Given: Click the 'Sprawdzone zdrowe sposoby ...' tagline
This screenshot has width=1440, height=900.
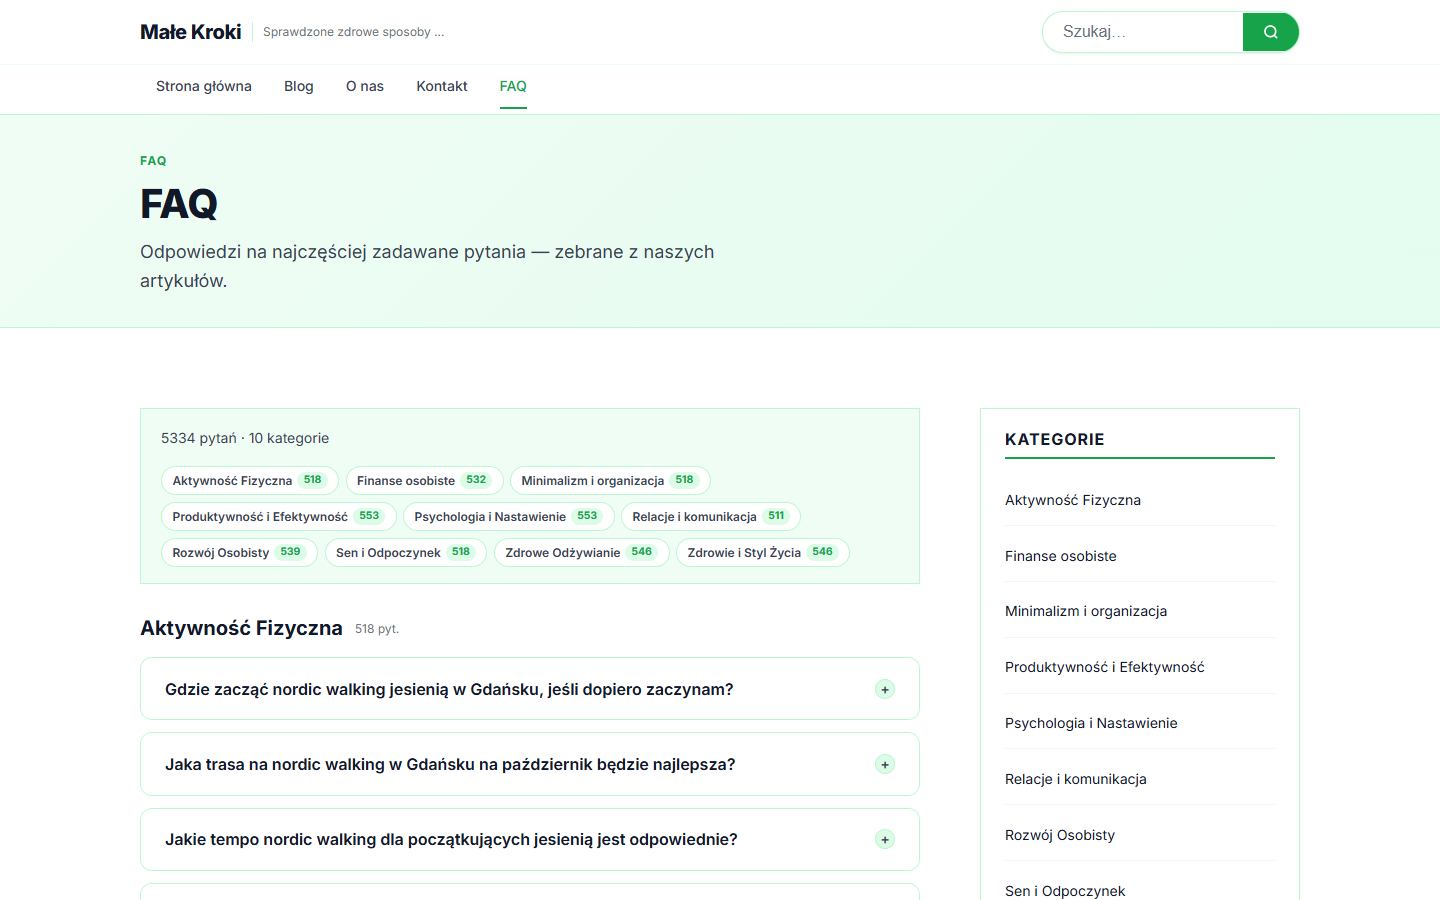Looking at the screenshot, I should pyautogui.click(x=354, y=32).
